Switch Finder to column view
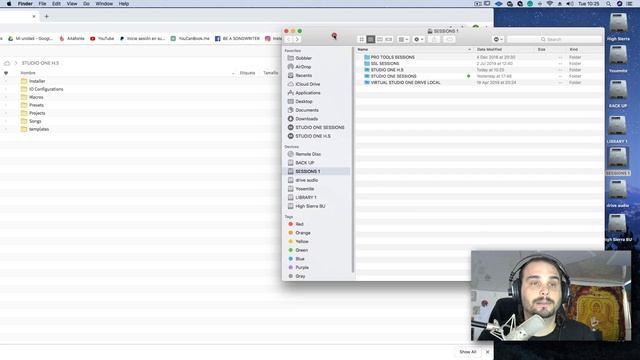The height and width of the screenshot is (360, 640). click(x=380, y=39)
